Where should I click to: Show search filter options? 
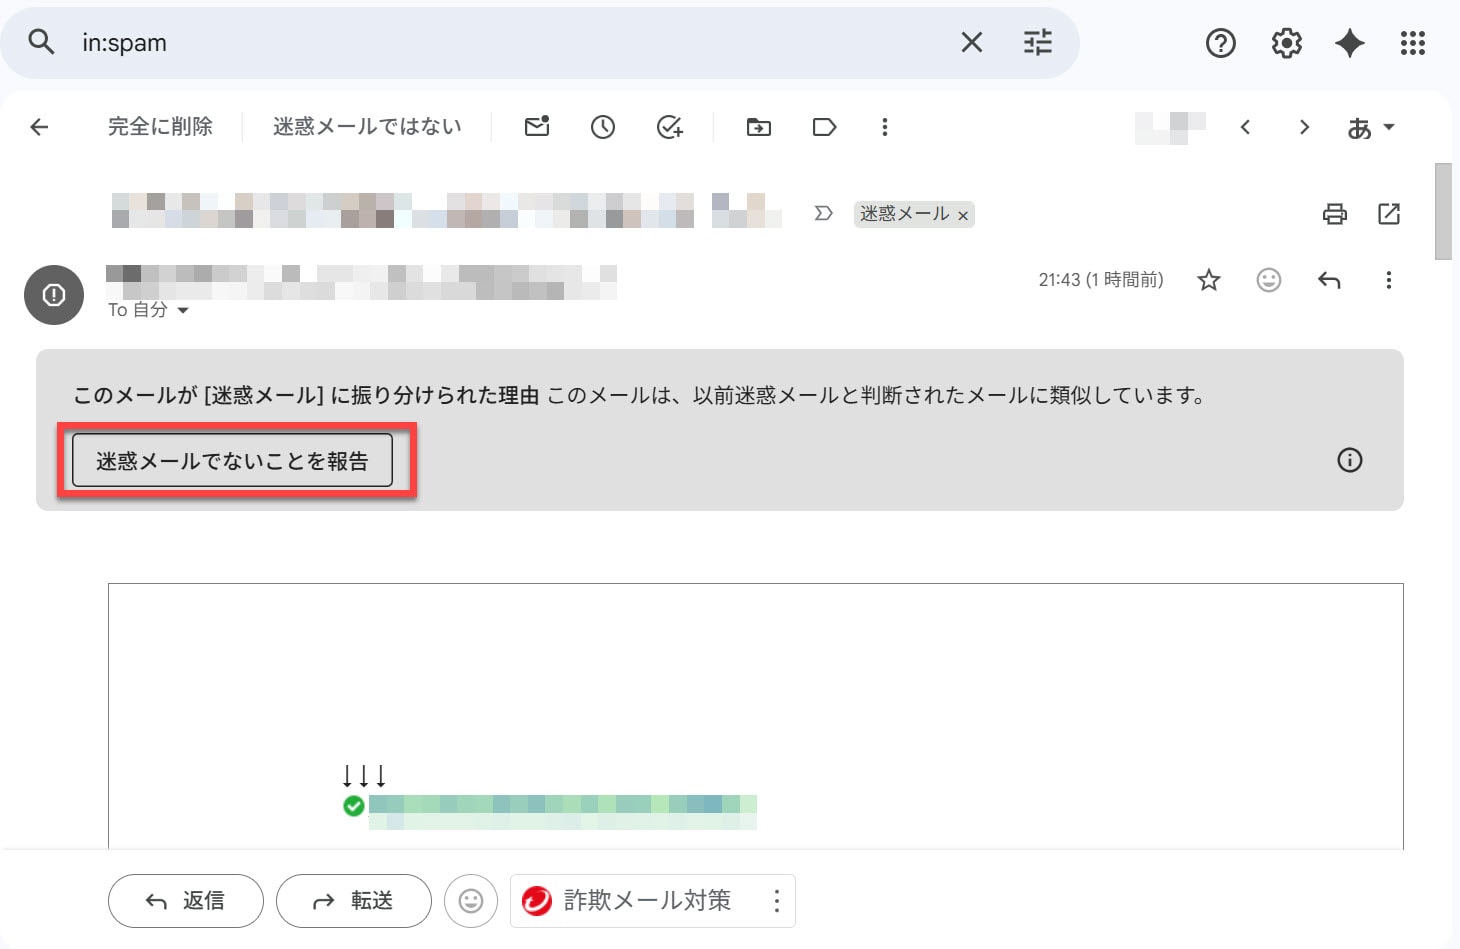1037,43
